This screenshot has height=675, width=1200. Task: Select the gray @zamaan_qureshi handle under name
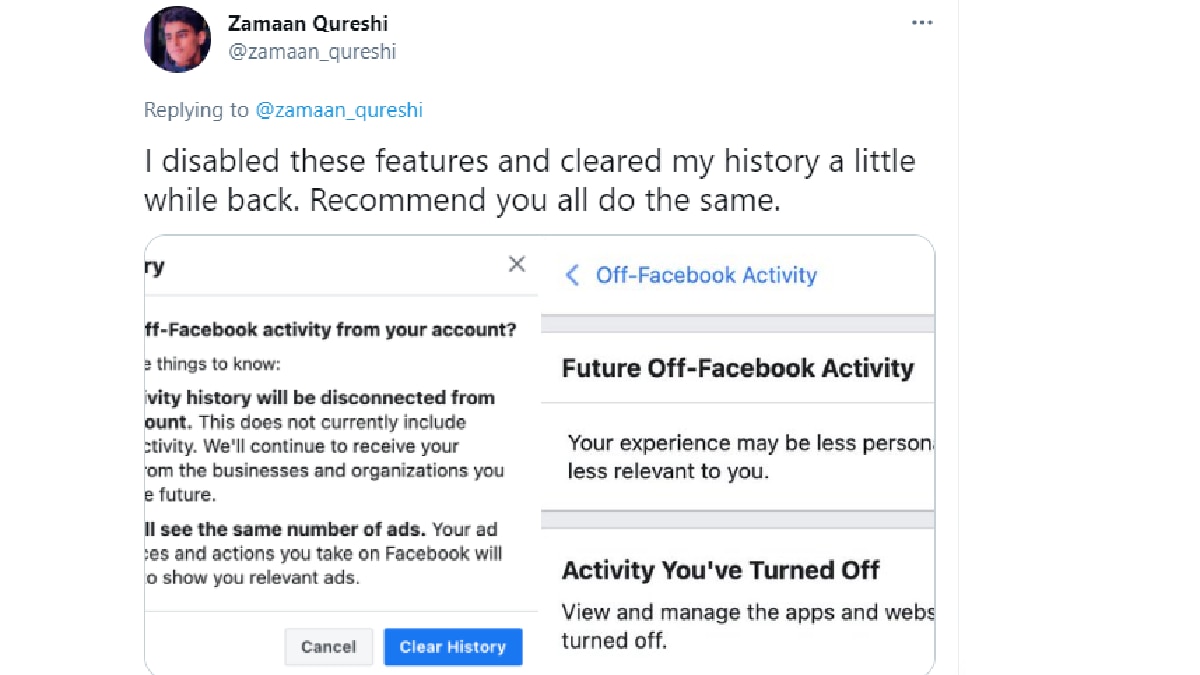[x=312, y=52]
